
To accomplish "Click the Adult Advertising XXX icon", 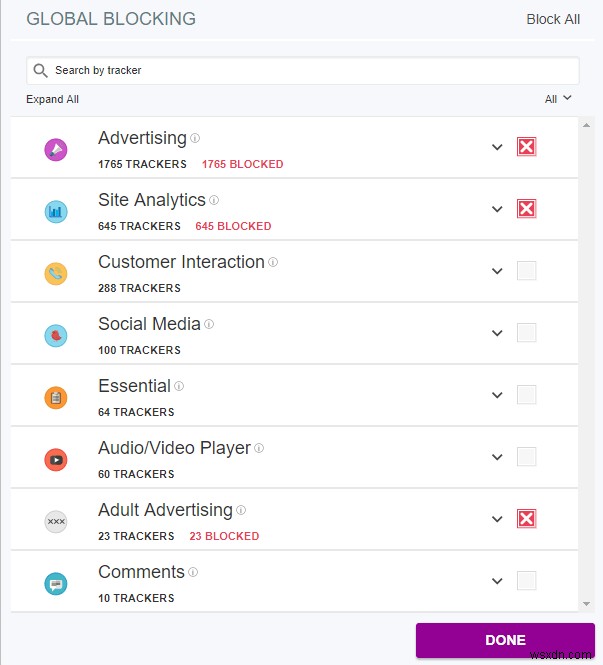I will tap(56, 522).
